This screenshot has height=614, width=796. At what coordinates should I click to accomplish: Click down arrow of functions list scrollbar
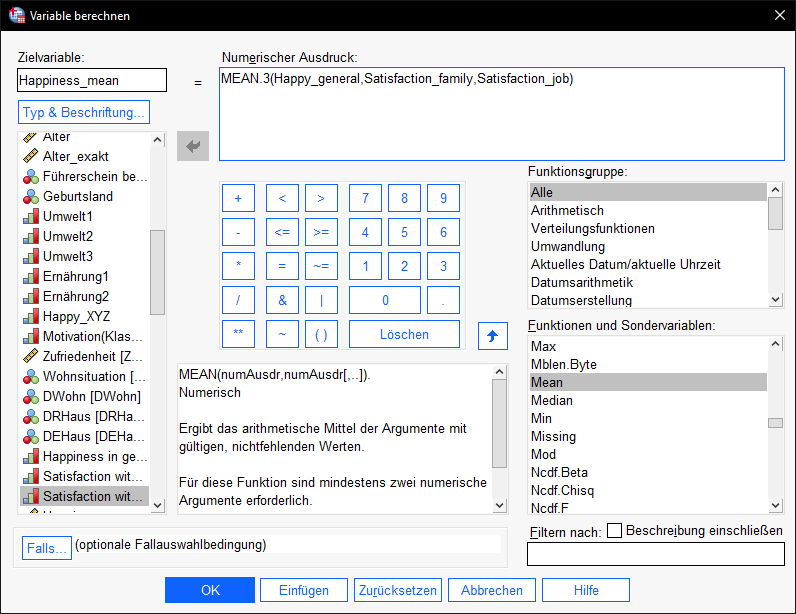point(776,505)
